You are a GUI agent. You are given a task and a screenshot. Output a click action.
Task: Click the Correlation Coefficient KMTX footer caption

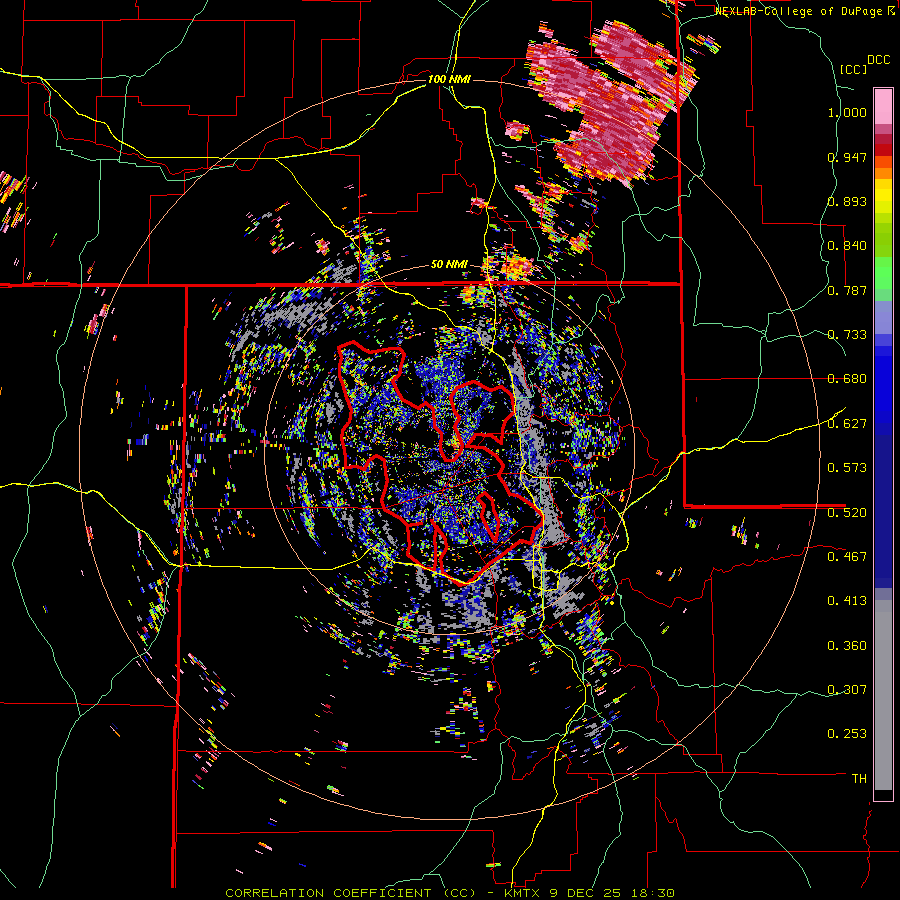(450, 893)
